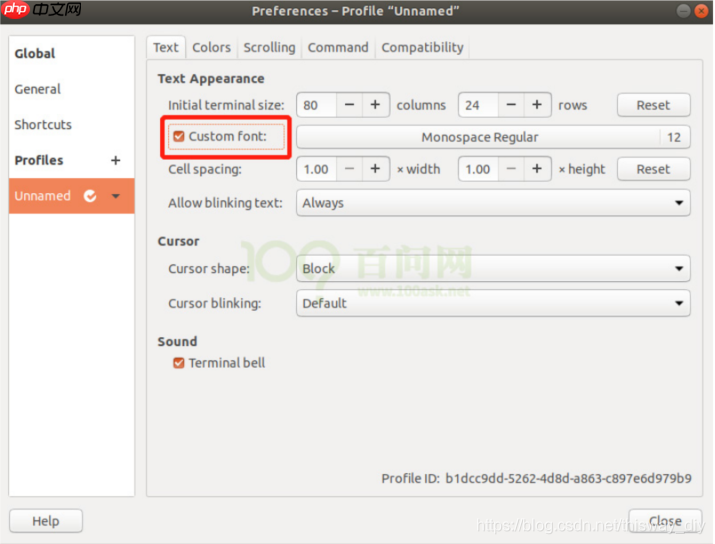Open the Unnamed profile dropdown arrow menu
This screenshot has height=544, width=715.
(116, 196)
